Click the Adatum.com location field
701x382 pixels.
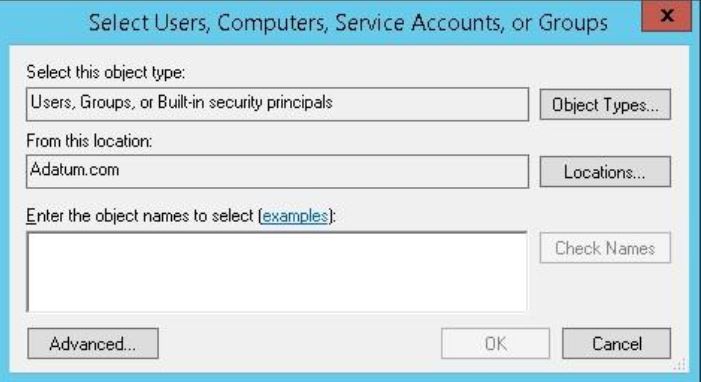click(277, 171)
